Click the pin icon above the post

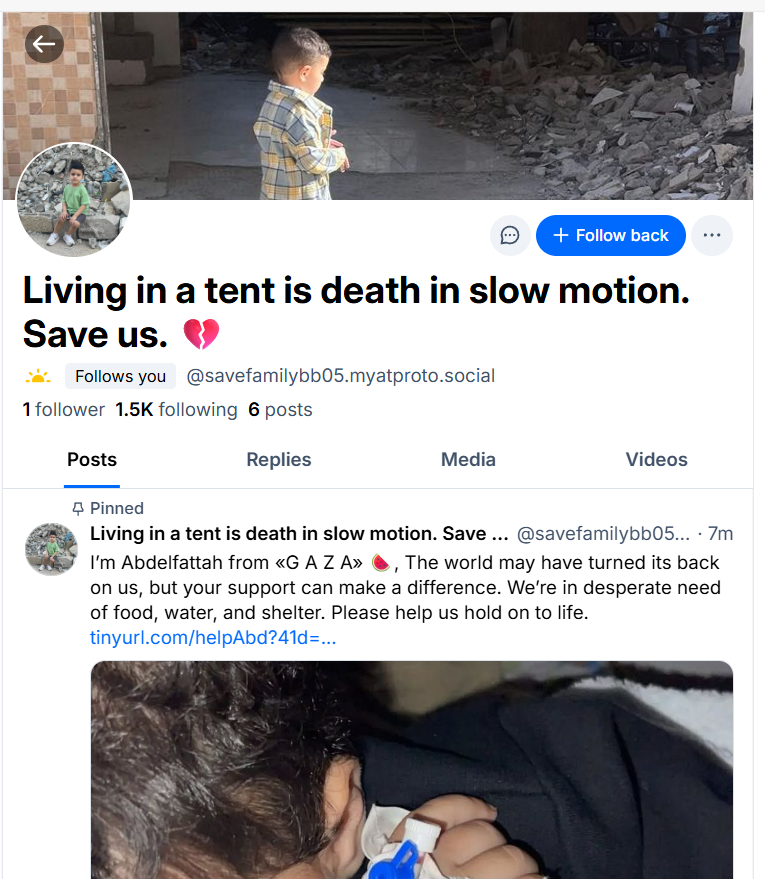[x=78, y=509]
